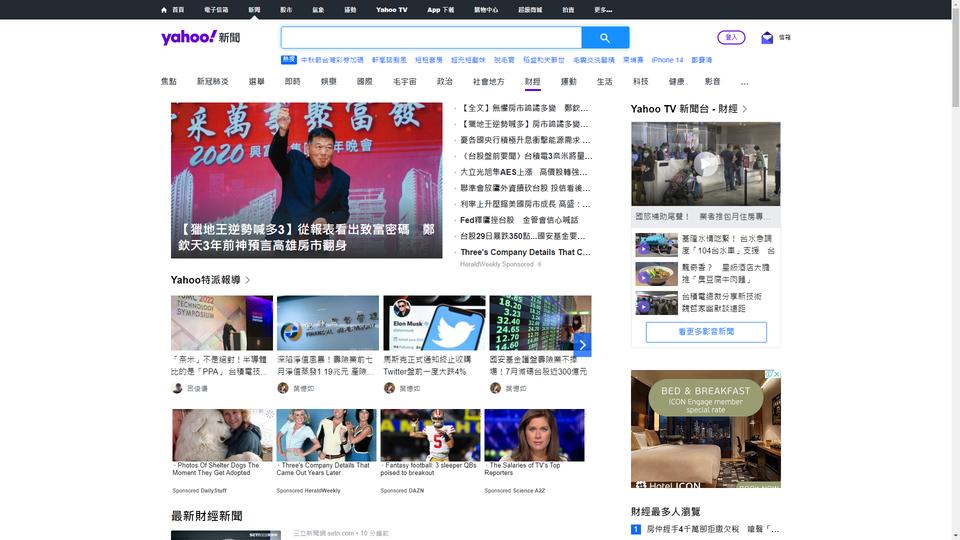
Task: Open top-ranked 房仲經手4千萬 article
Action: (x=712, y=529)
